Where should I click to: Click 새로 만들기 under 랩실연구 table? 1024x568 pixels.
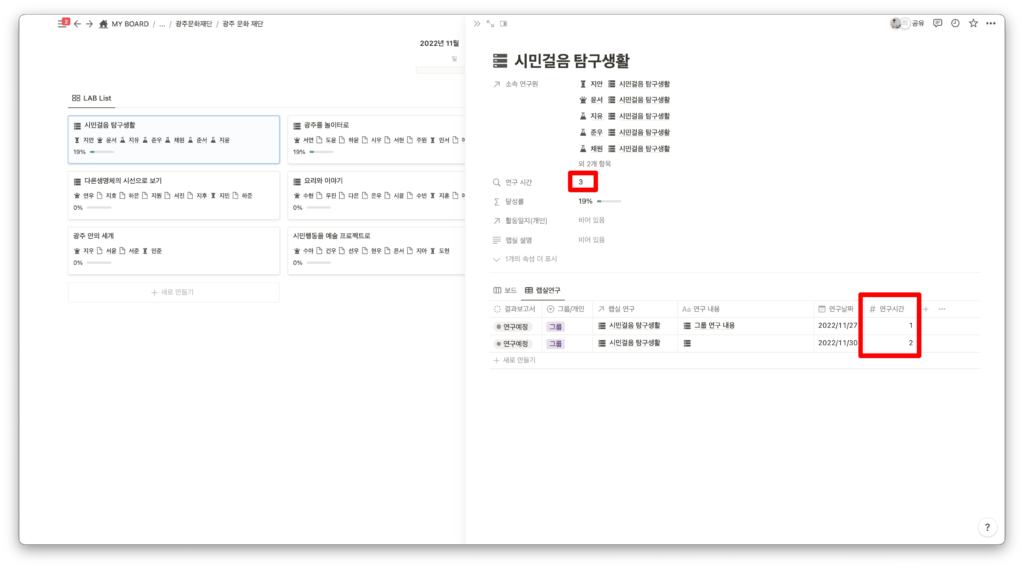[515, 360]
